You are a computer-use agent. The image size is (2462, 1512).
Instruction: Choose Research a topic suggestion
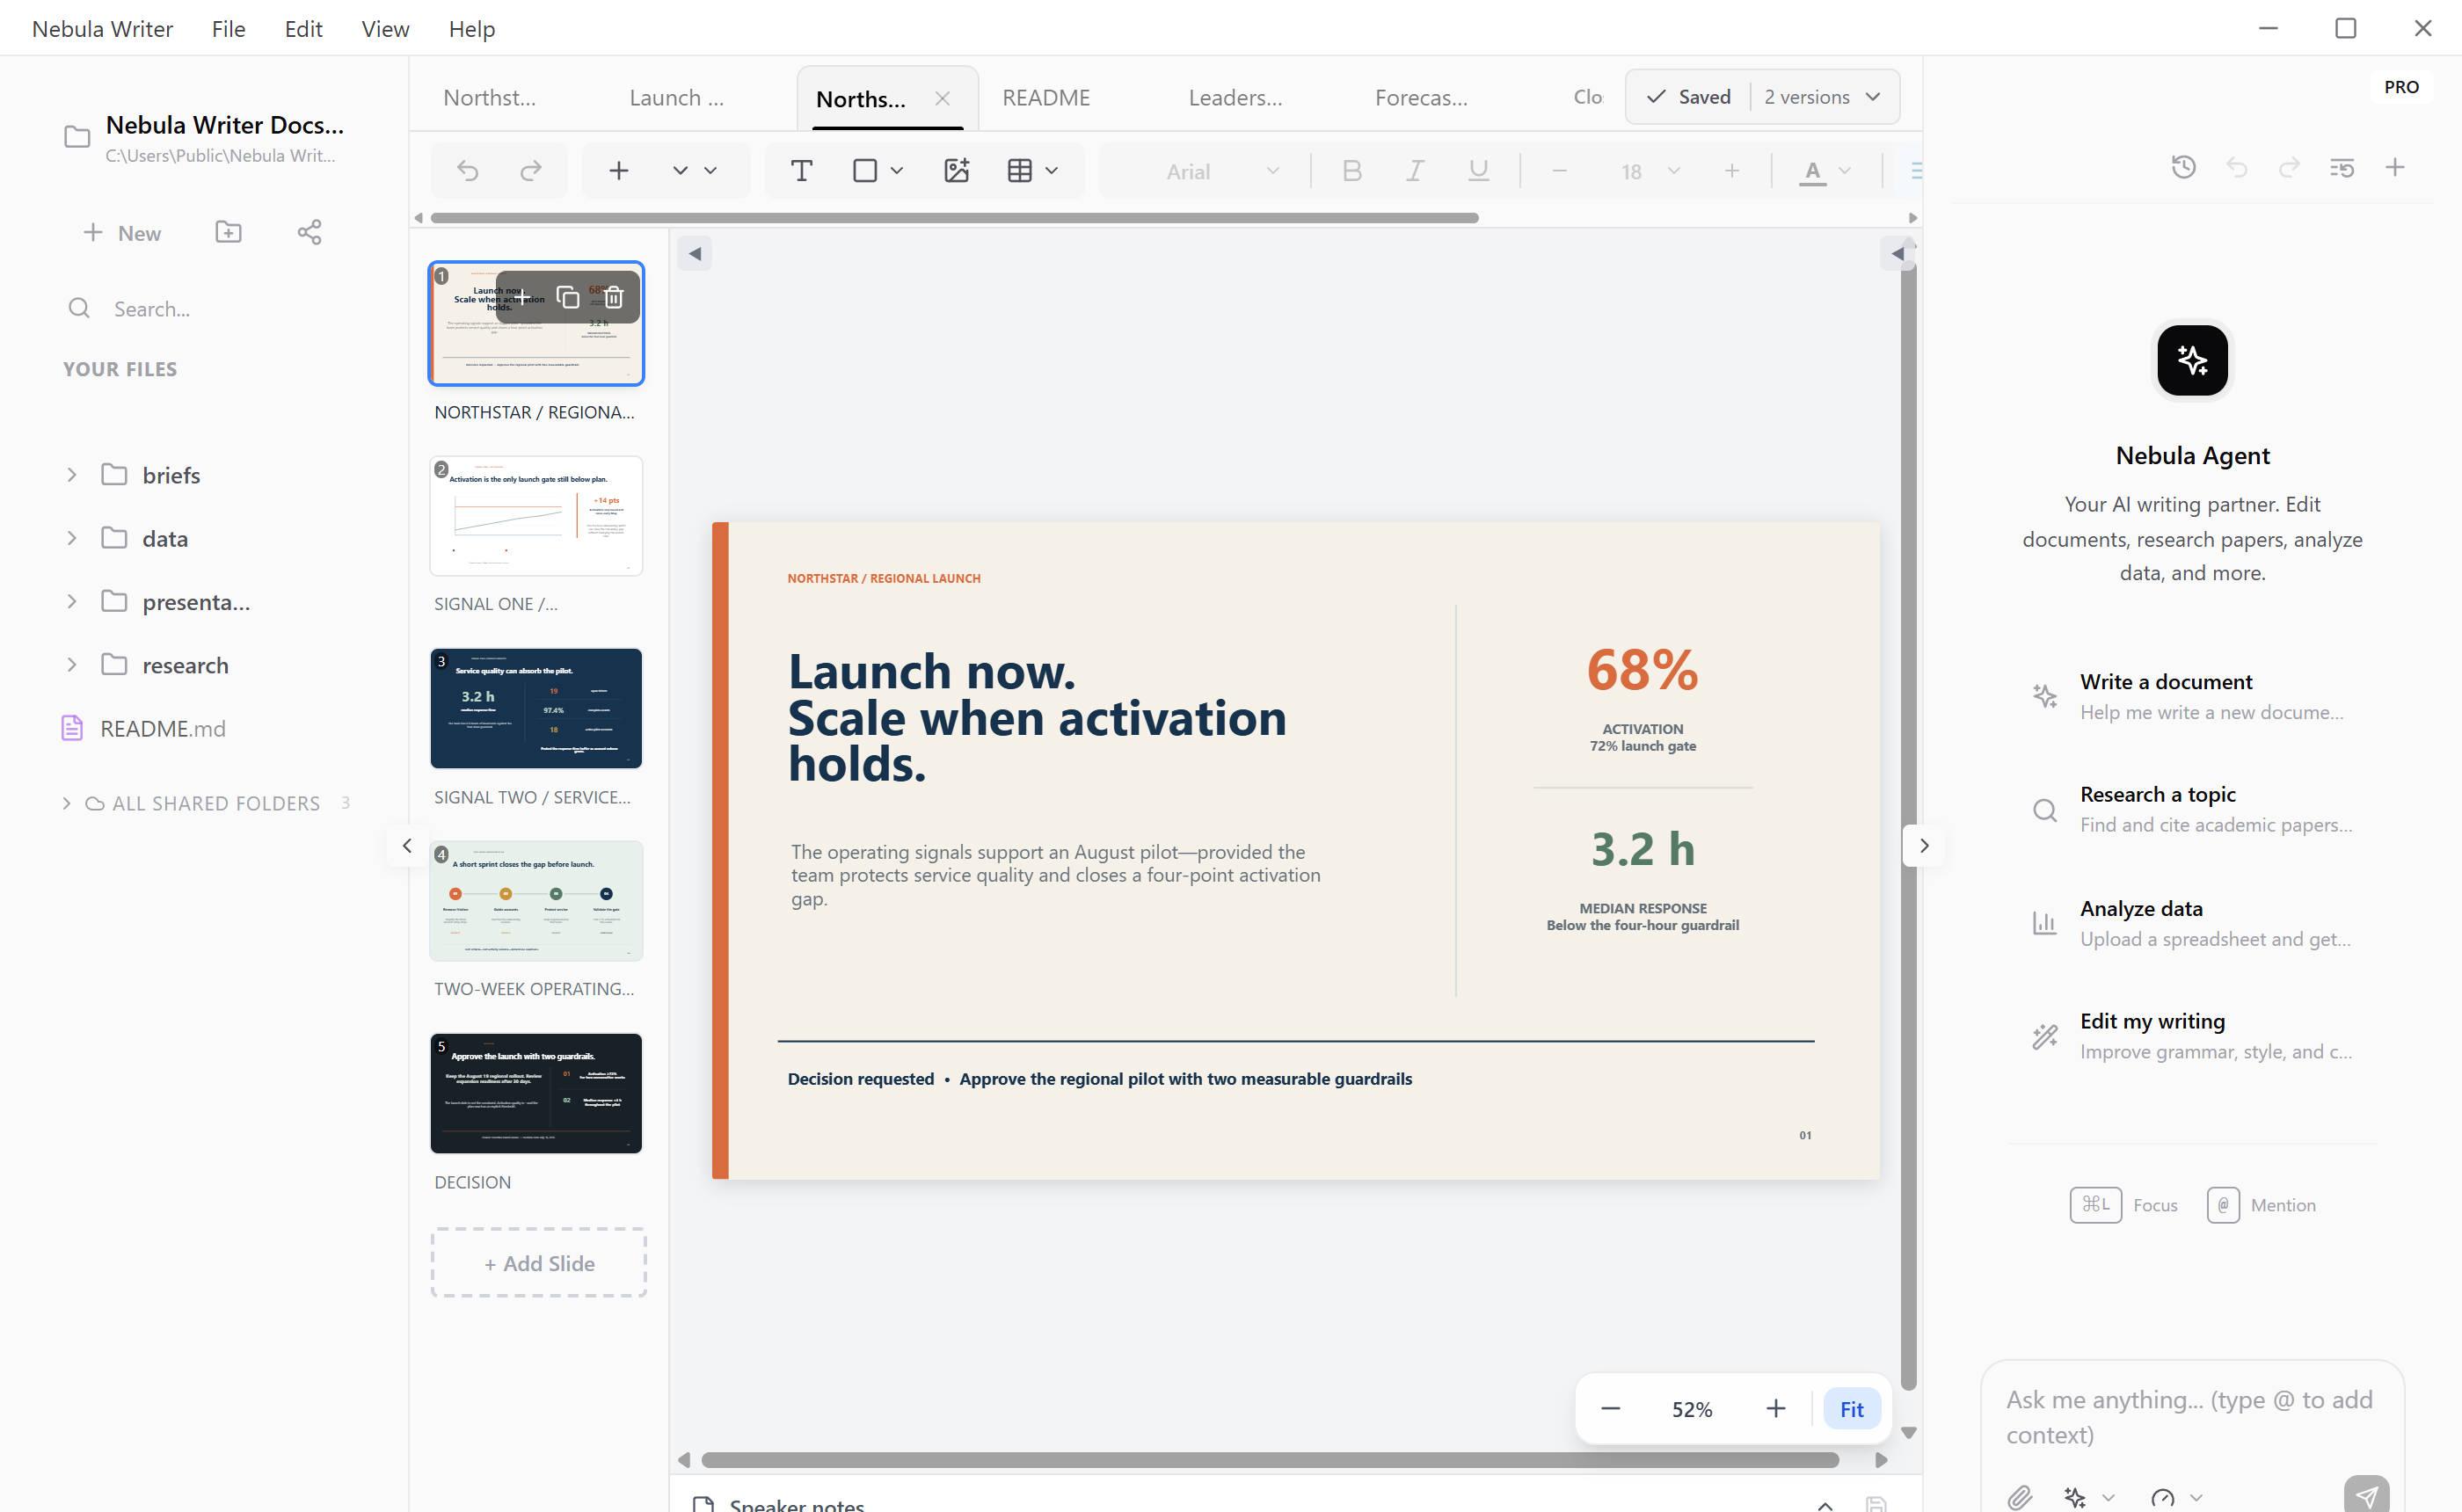pyautogui.click(x=2192, y=809)
